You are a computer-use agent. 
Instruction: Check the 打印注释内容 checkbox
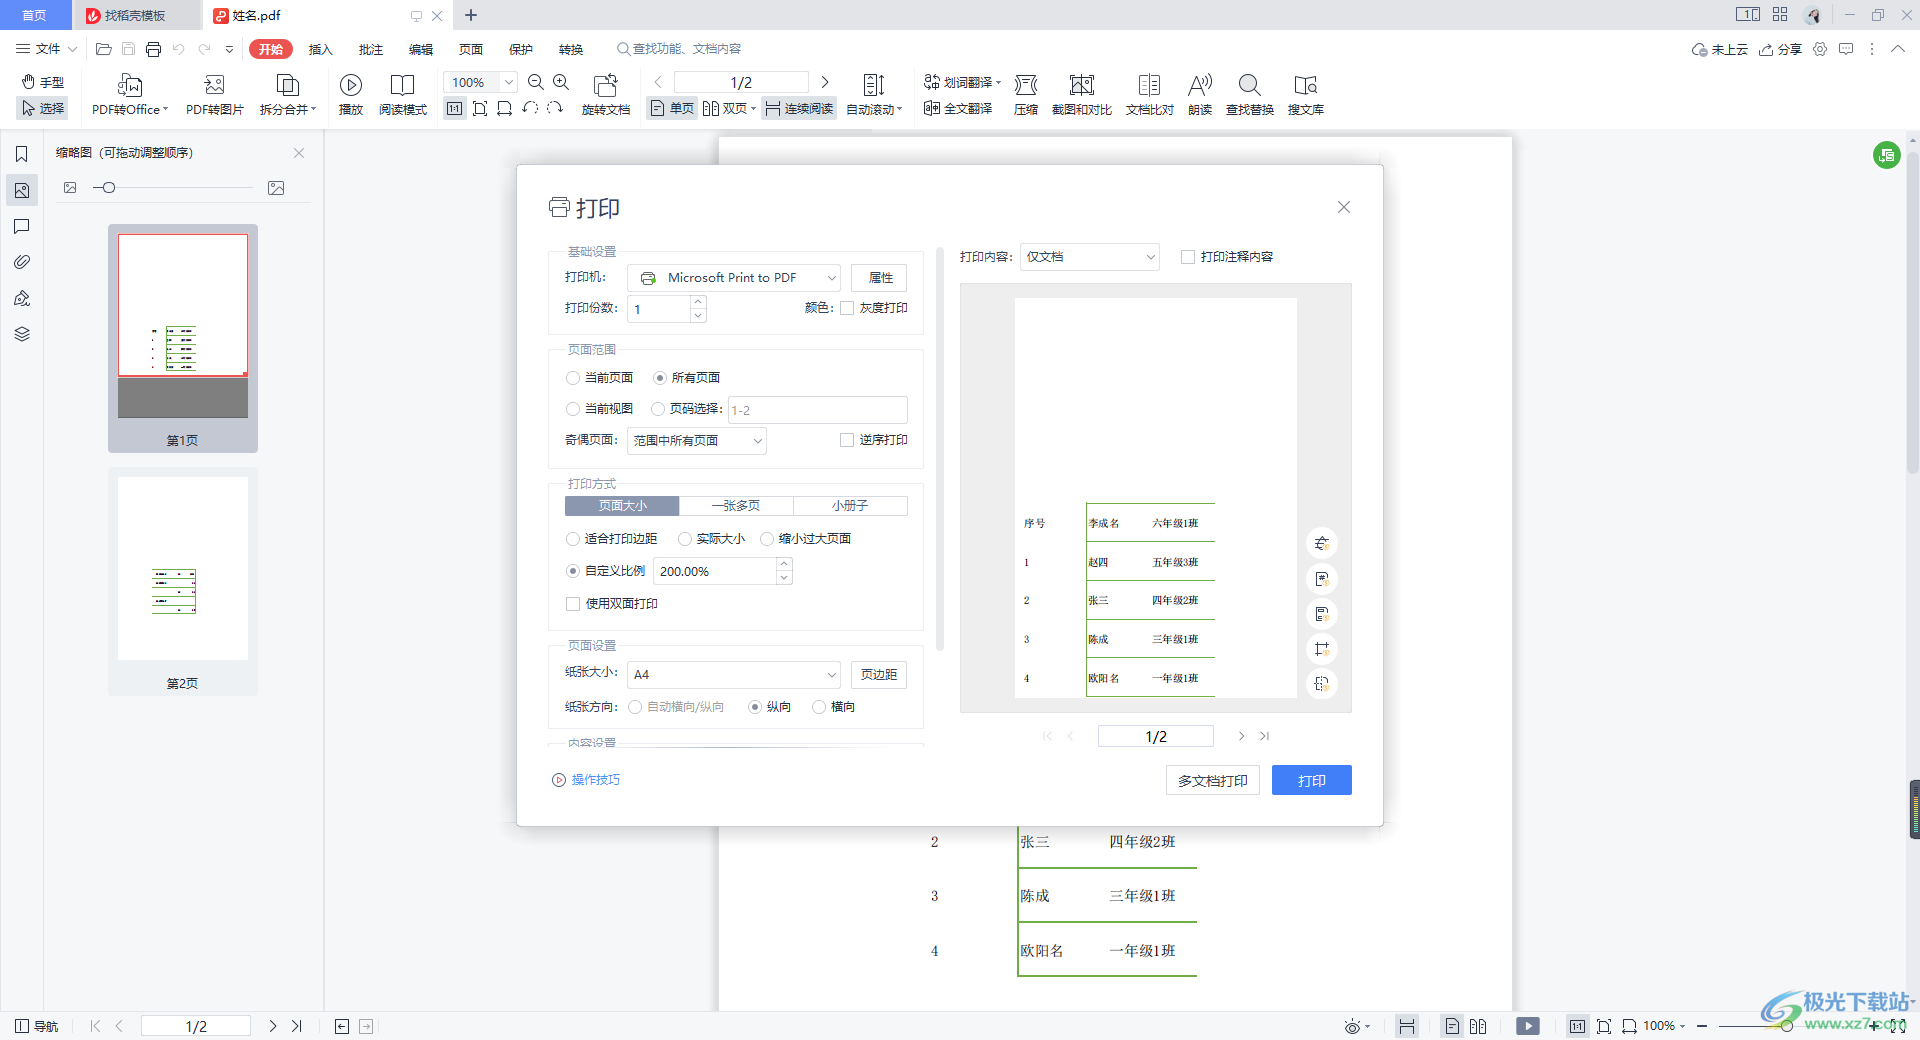tap(1188, 257)
